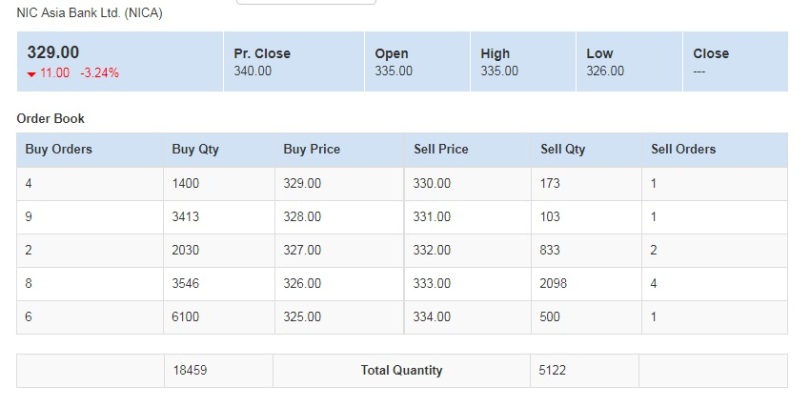Click the 334.00 sell price row
810x407 pixels.
pos(432,317)
